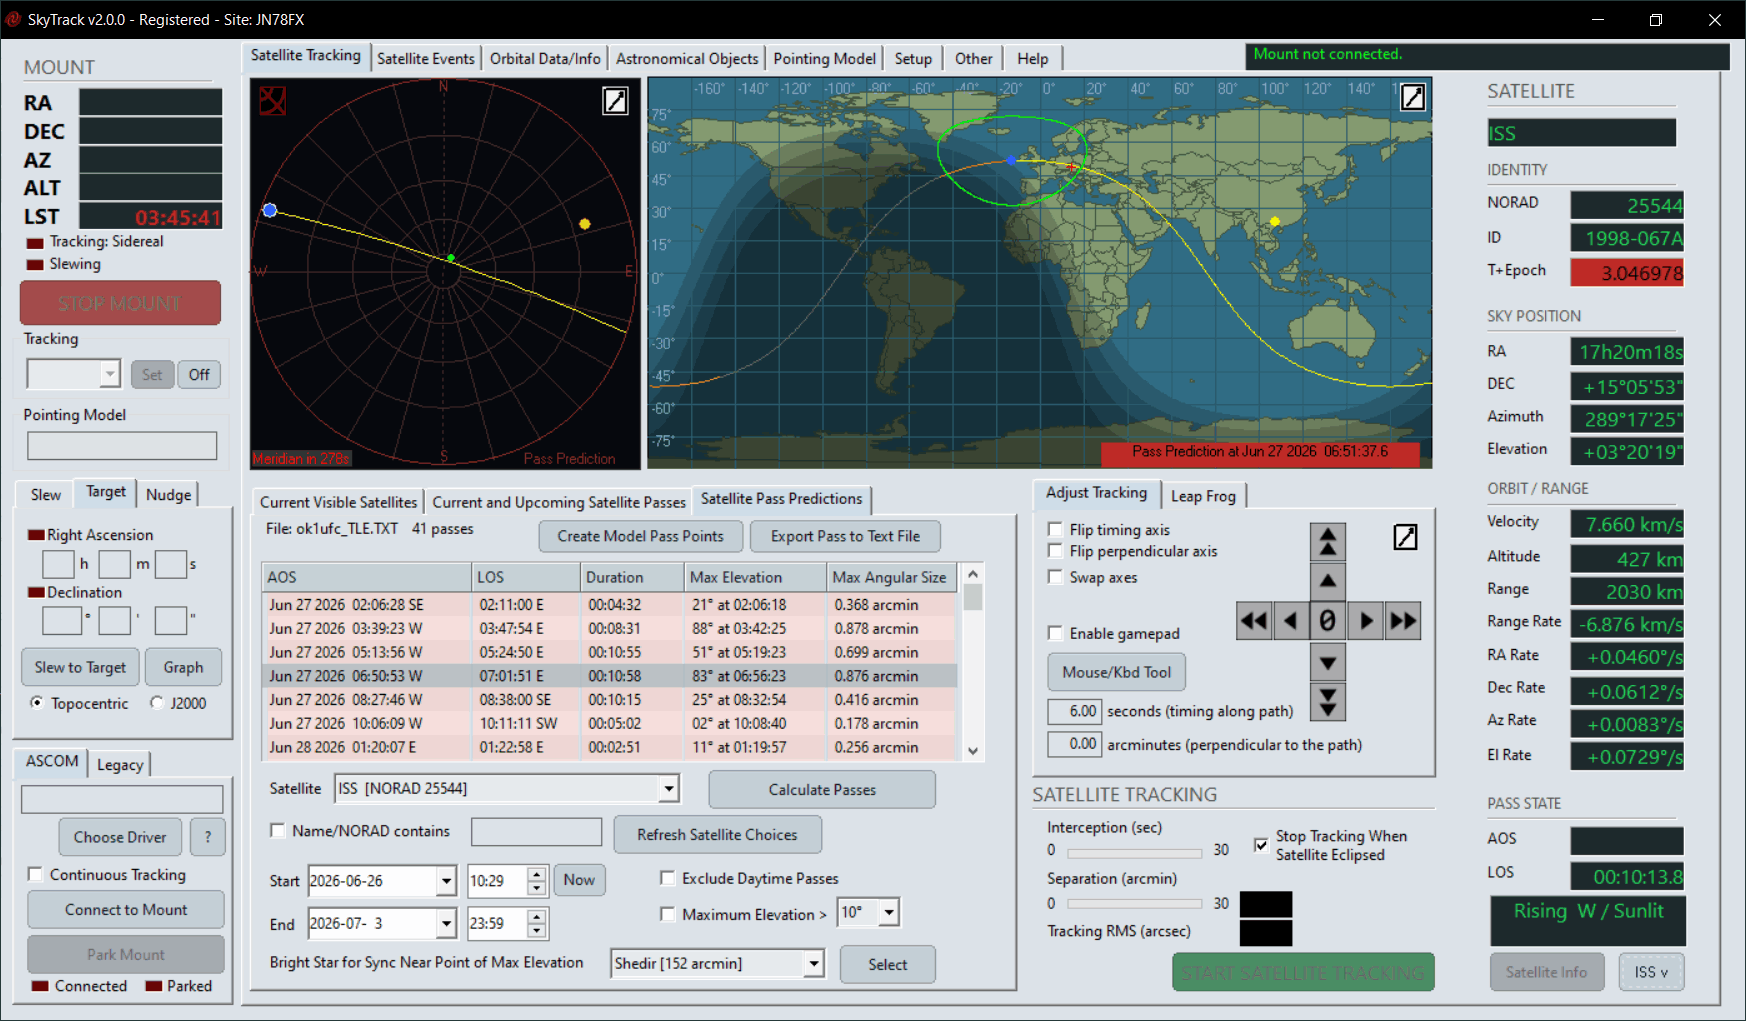The height and width of the screenshot is (1021, 1746).
Task: Expand the Adjust Tracking panel
Action: (x=1405, y=537)
